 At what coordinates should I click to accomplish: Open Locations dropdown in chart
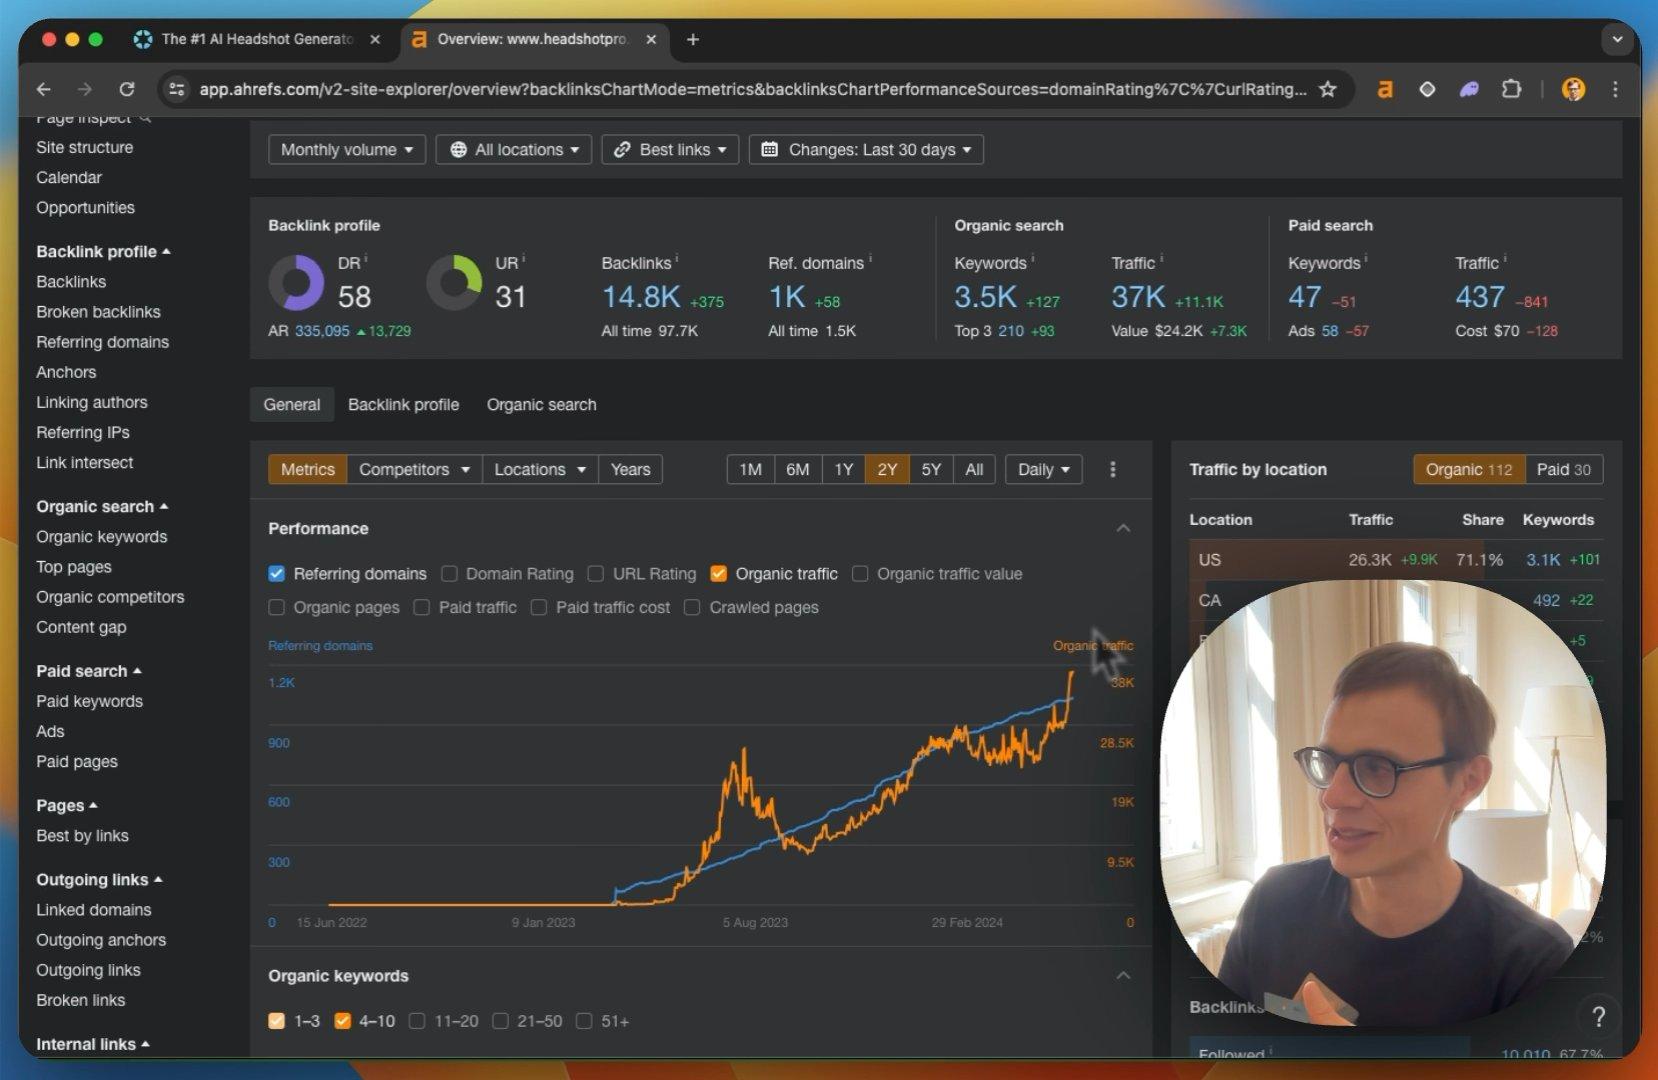coord(540,469)
